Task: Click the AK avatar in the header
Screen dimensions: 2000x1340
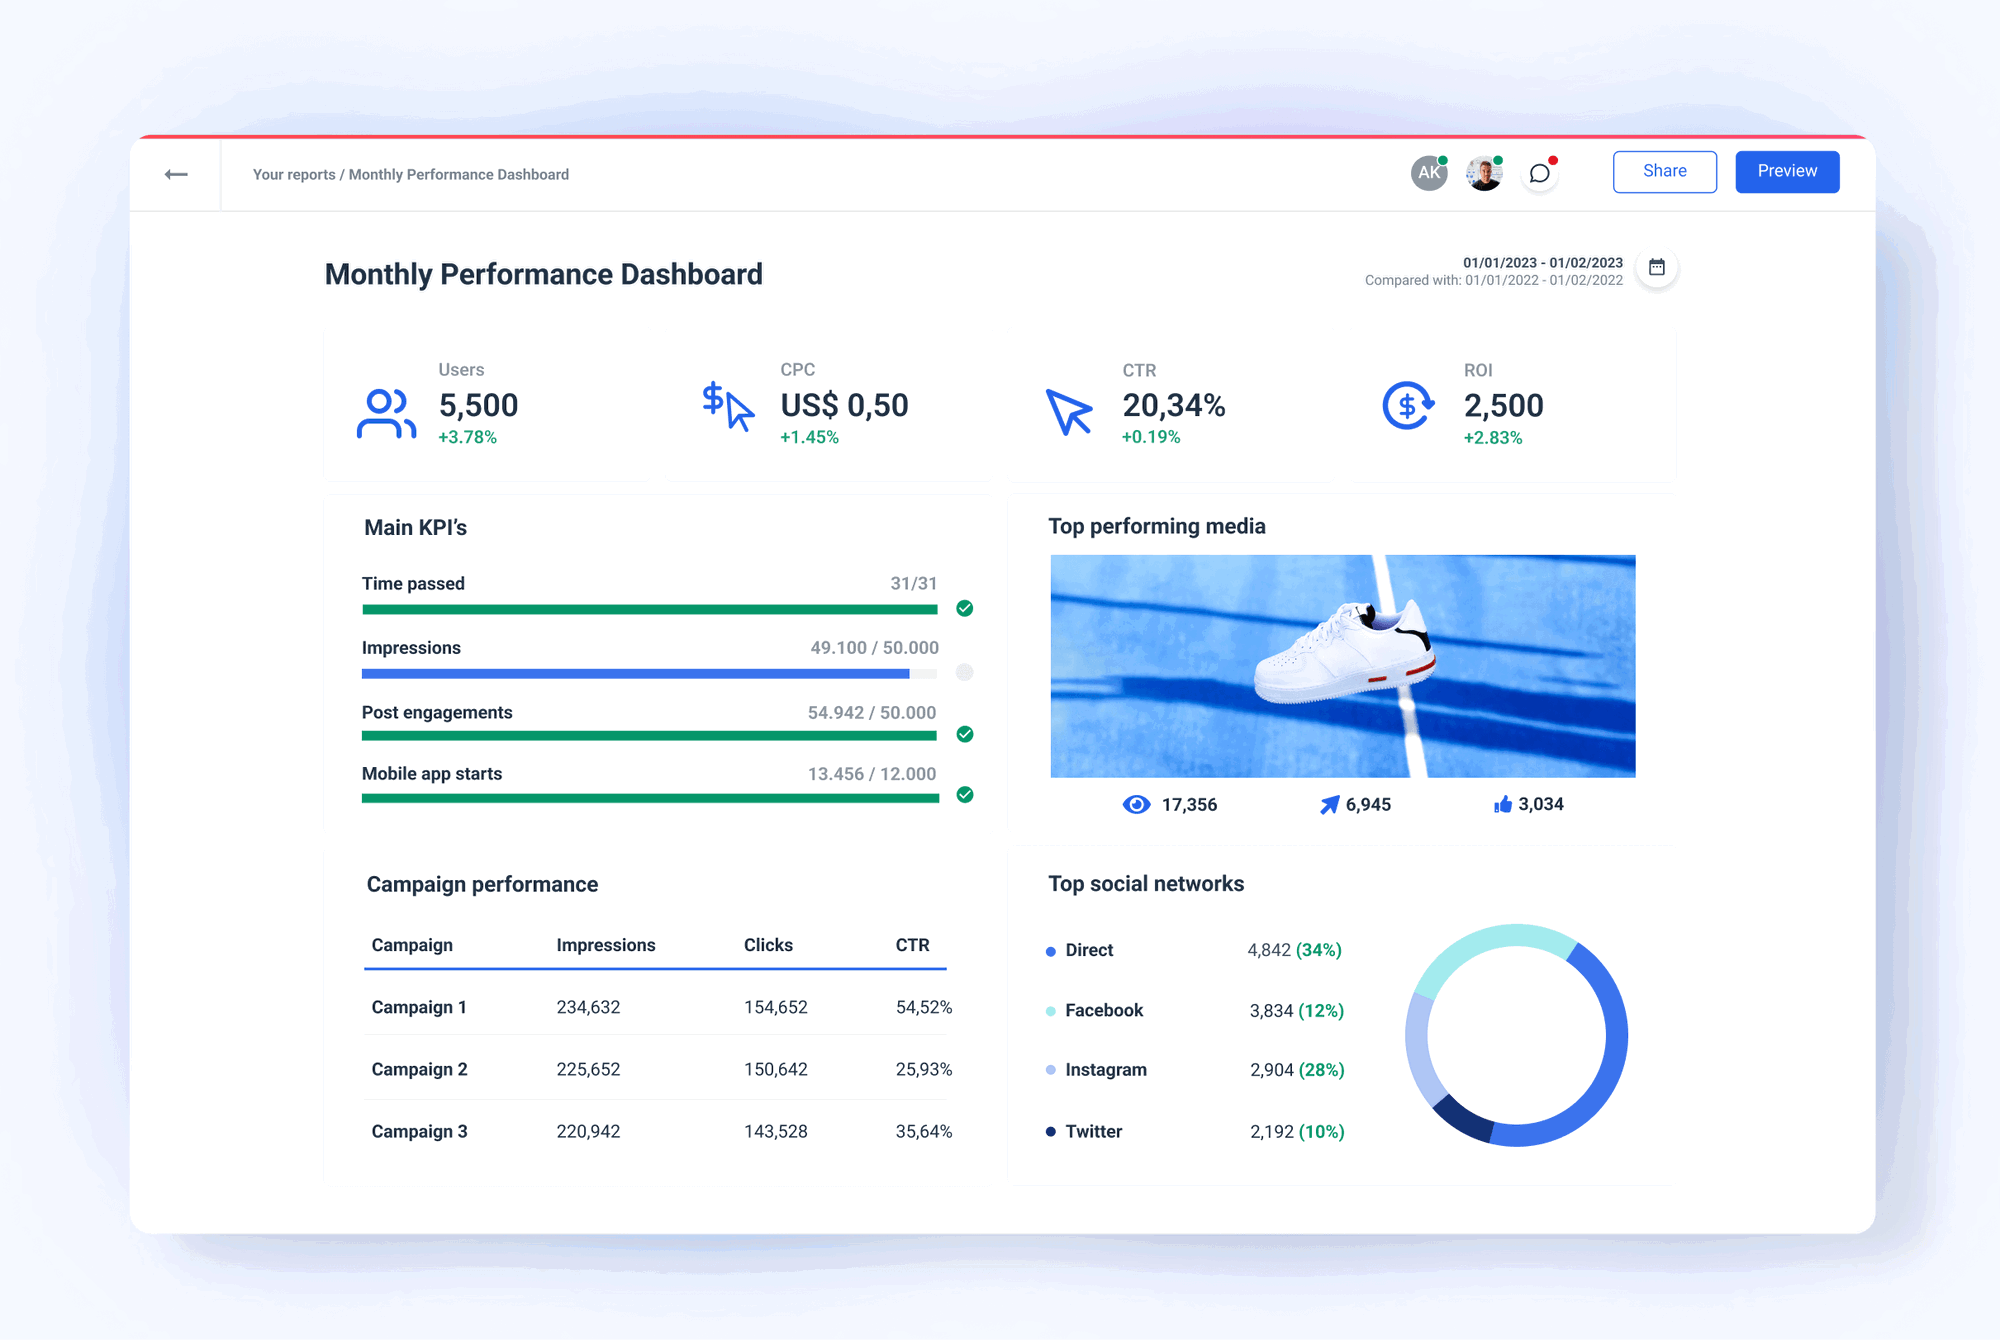Action: pyautogui.click(x=1428, y=172)
